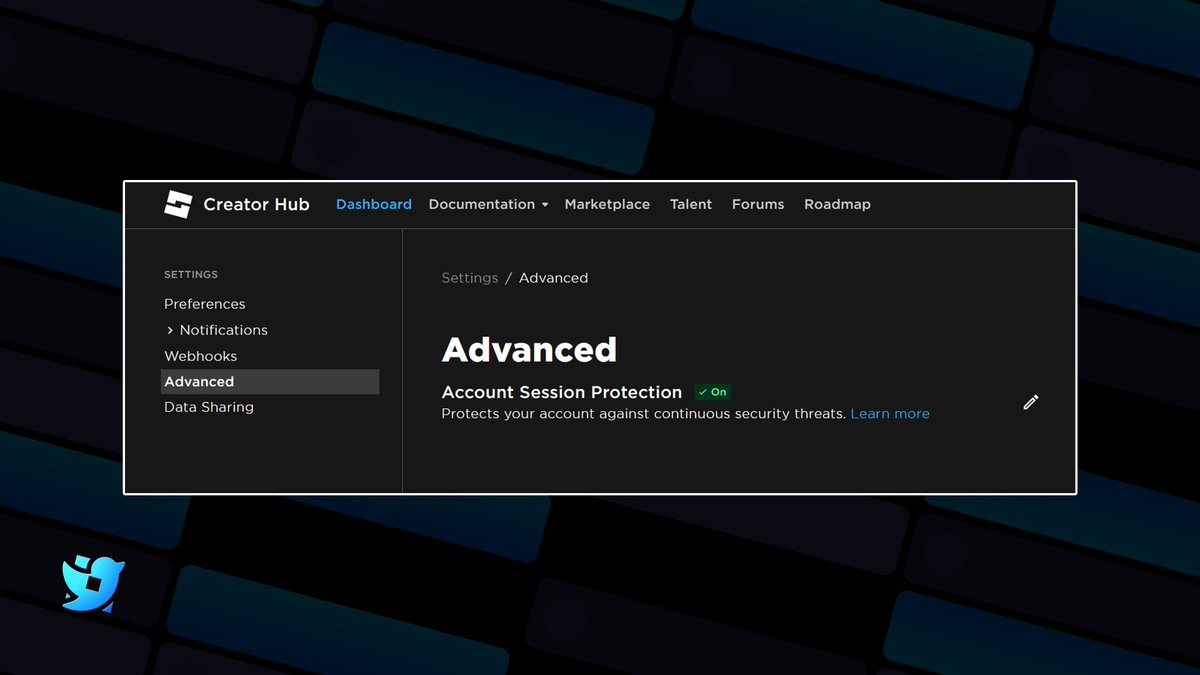Visit the Forums link in navigation
This screenshot has width=1200, height=675.
click(x=758, y=204)
